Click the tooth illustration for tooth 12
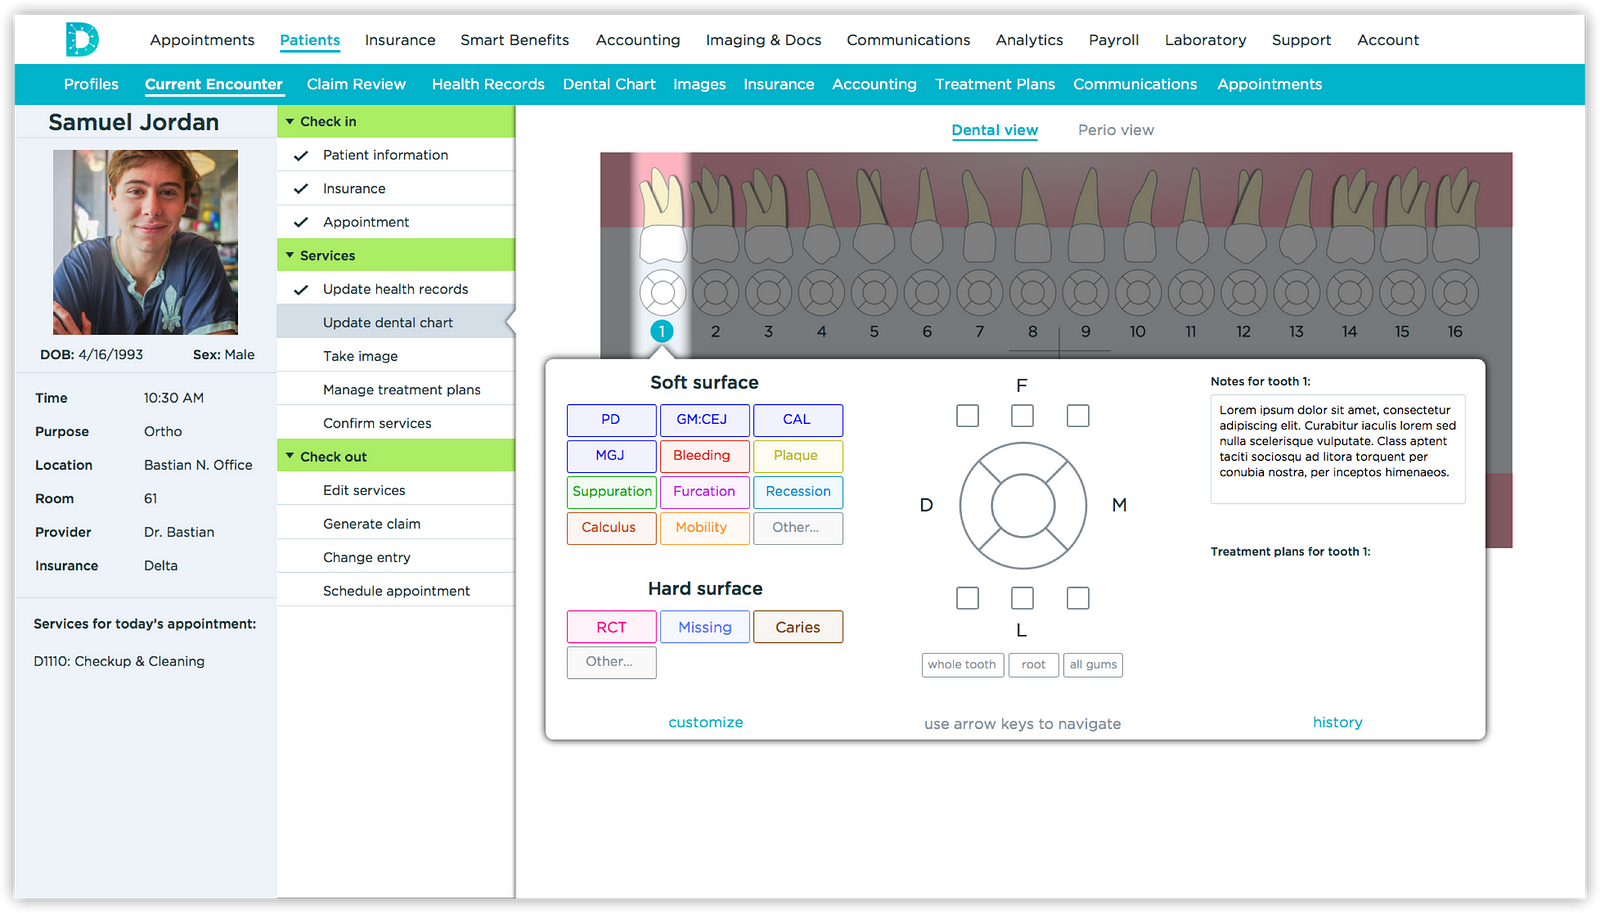1600x913 pixels. tap(1244, 214)
